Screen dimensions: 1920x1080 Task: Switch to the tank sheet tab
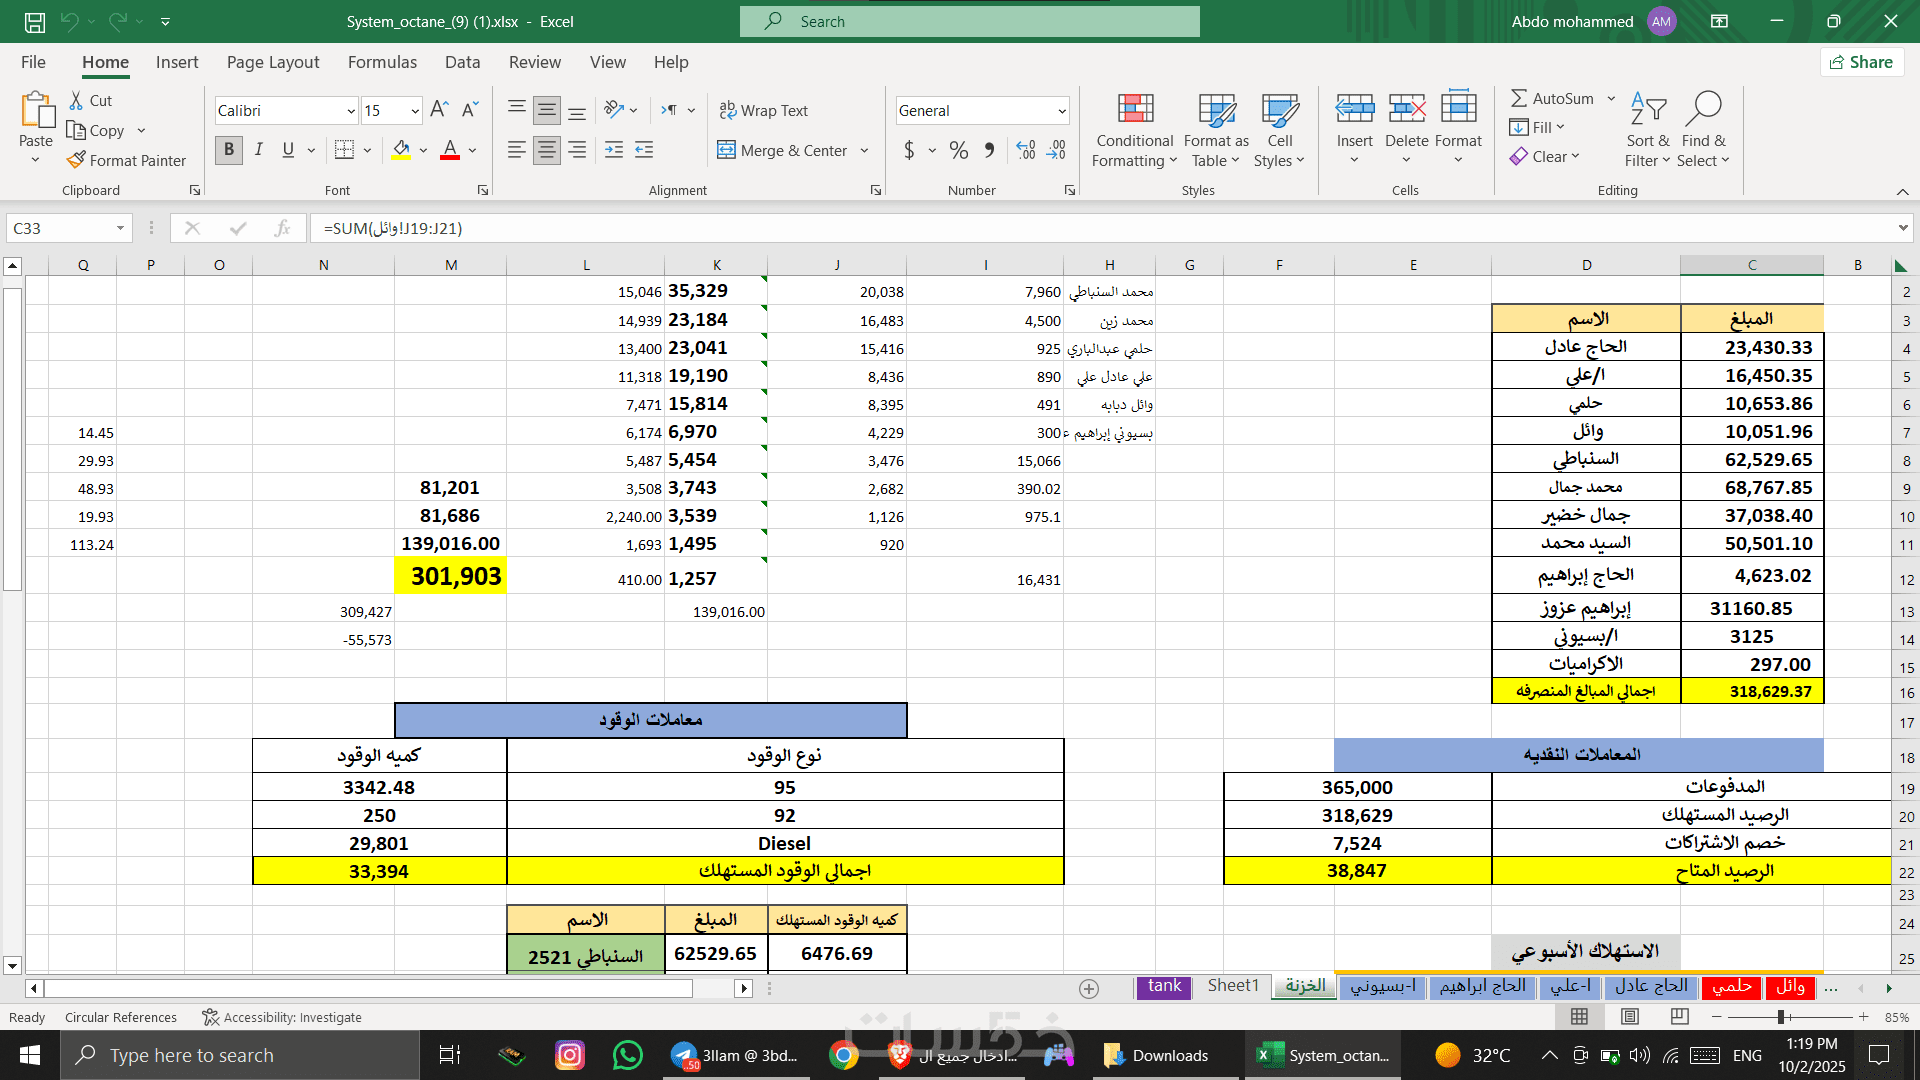click(x=1164, y=986)
